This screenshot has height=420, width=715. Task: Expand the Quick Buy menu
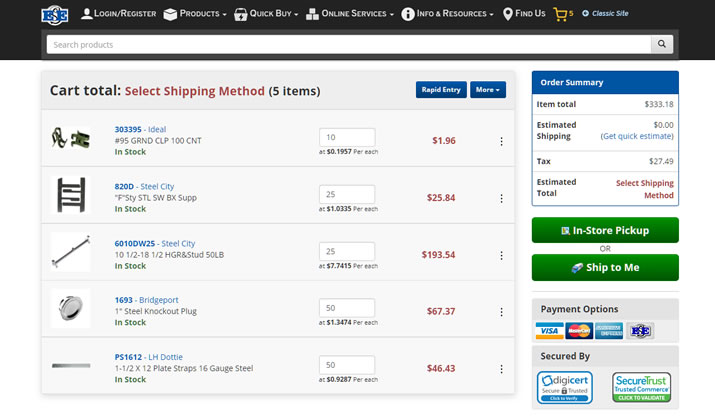click(266, 14)
